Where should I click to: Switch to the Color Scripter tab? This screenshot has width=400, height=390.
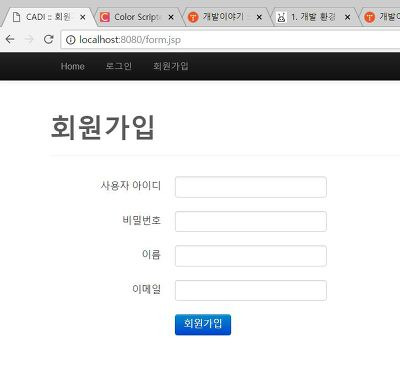tap(138, 17)
